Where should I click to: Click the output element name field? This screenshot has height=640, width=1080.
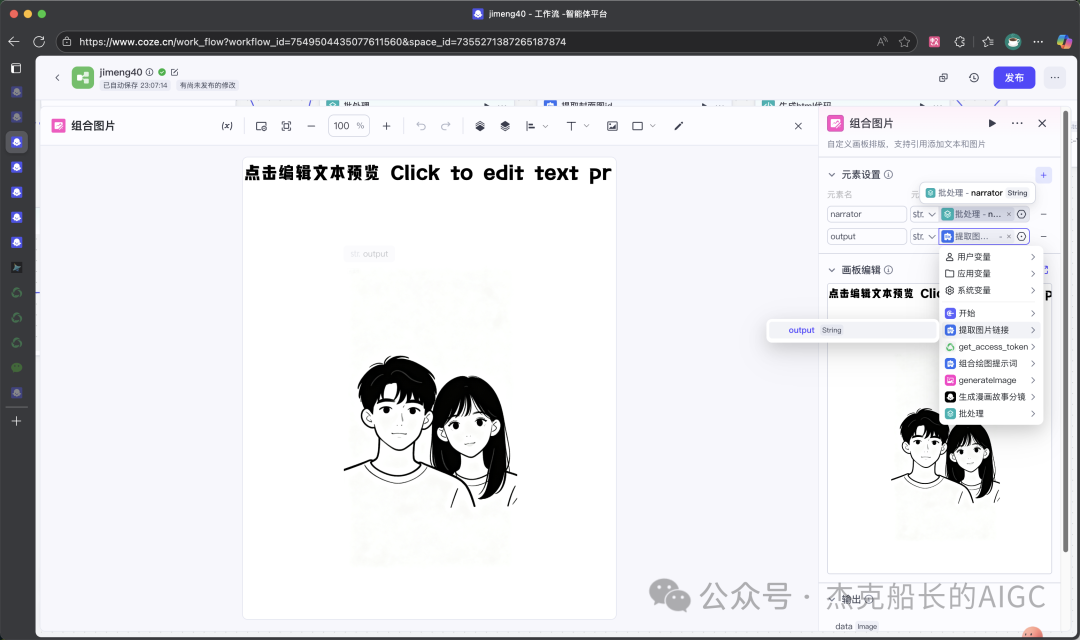[x=866, y=236]
